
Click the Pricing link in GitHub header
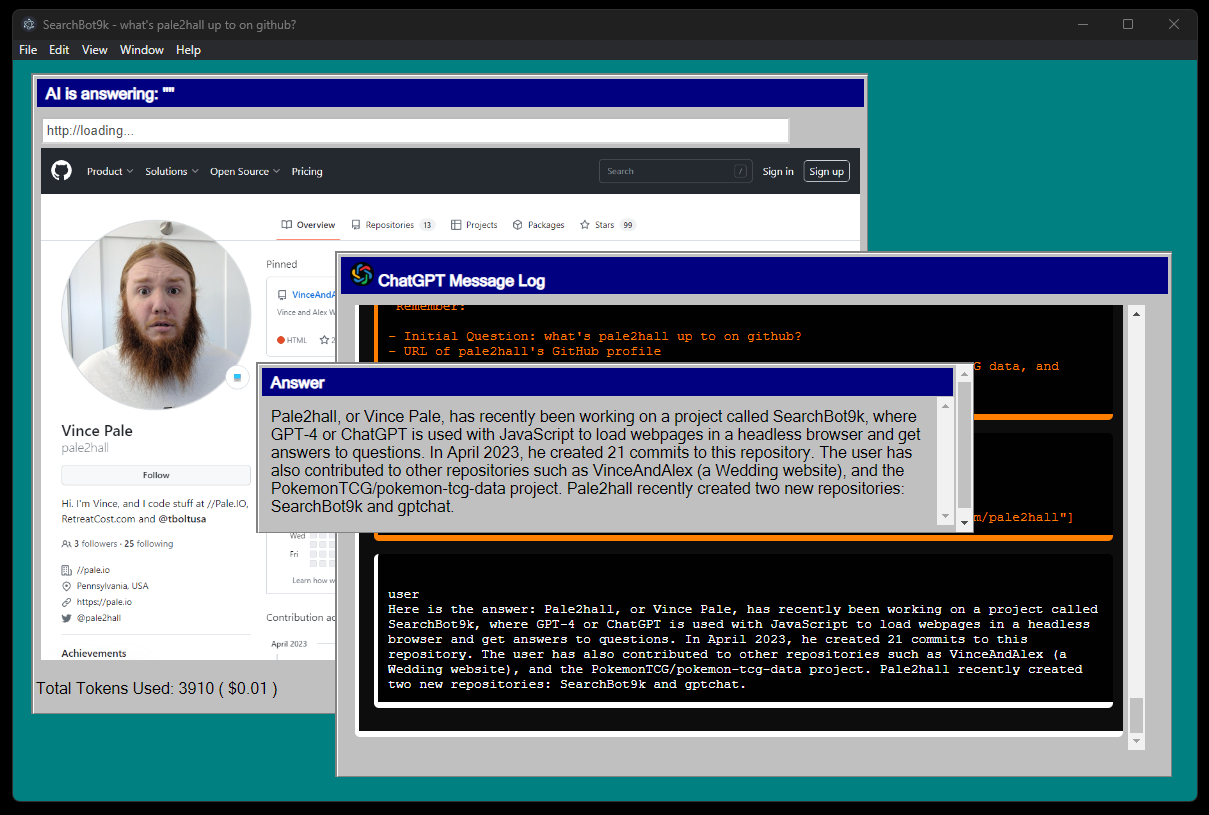coord(307,171)
